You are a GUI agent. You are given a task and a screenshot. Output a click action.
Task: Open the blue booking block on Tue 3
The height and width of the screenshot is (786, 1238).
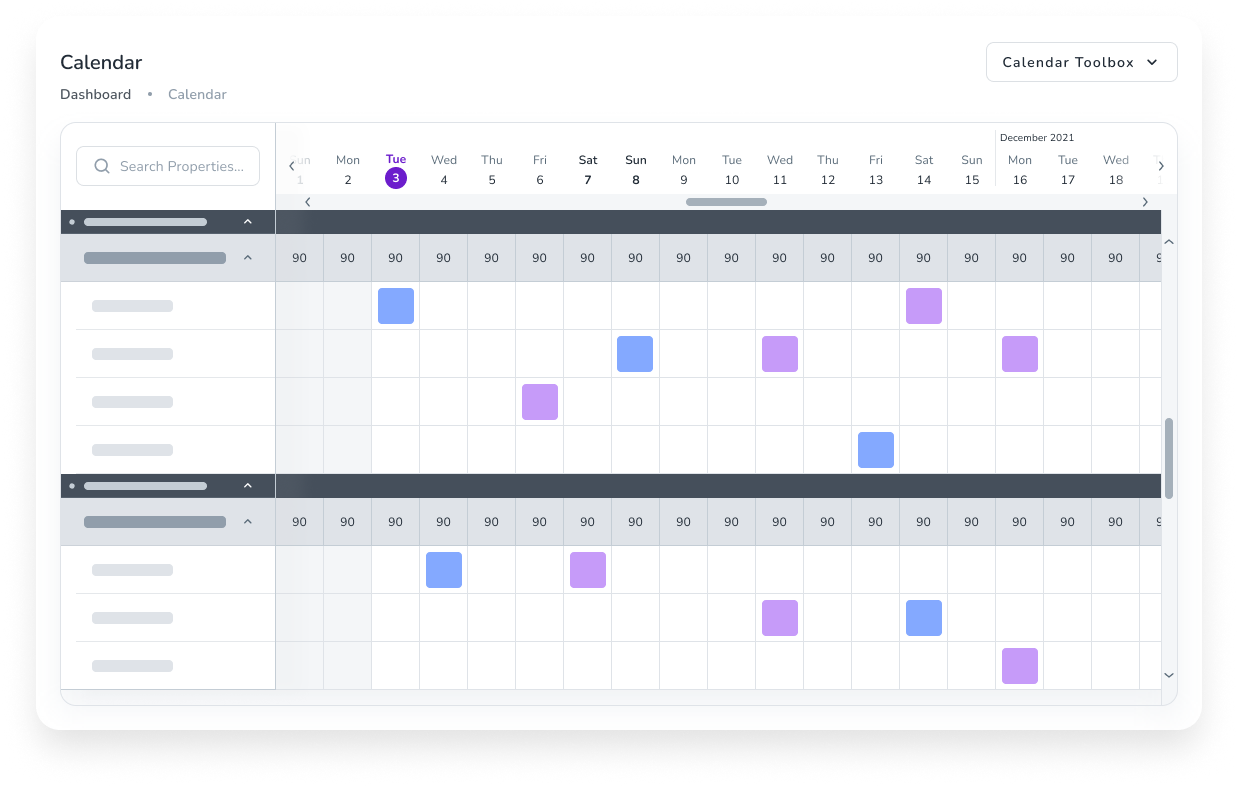pos(396,306)
